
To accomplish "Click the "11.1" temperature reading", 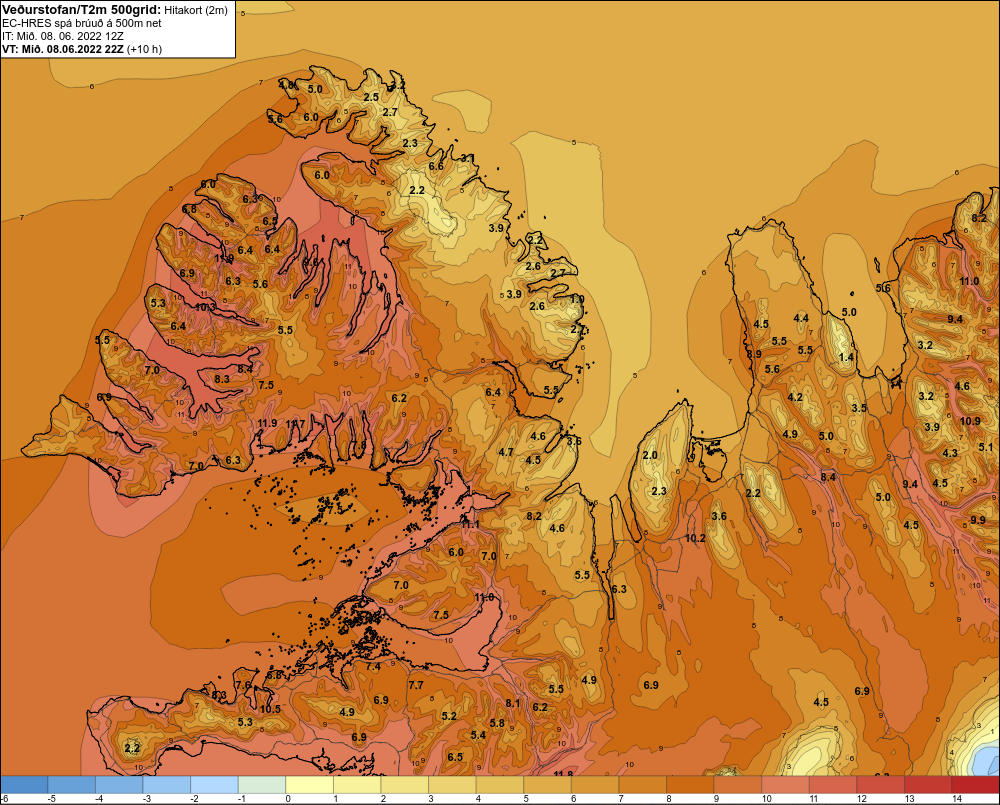I will 470,524.
